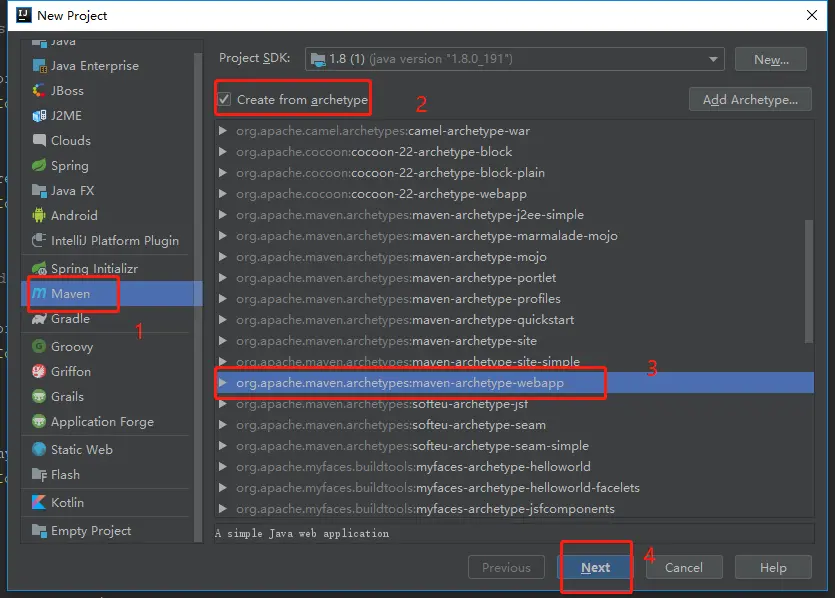Click the Application Forge icon

click(x=39, y=422)
